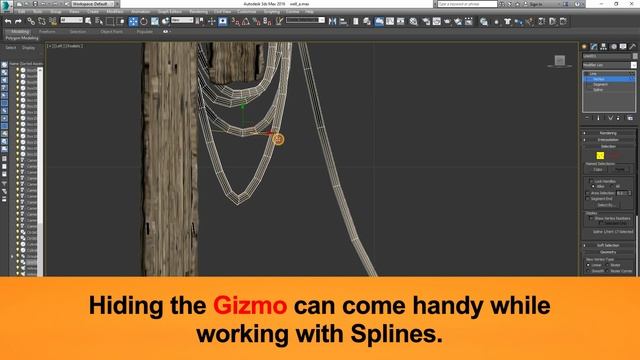Select the Bezier Corner vertex type radio
This screenshot has height=360, width=640.
608,271
